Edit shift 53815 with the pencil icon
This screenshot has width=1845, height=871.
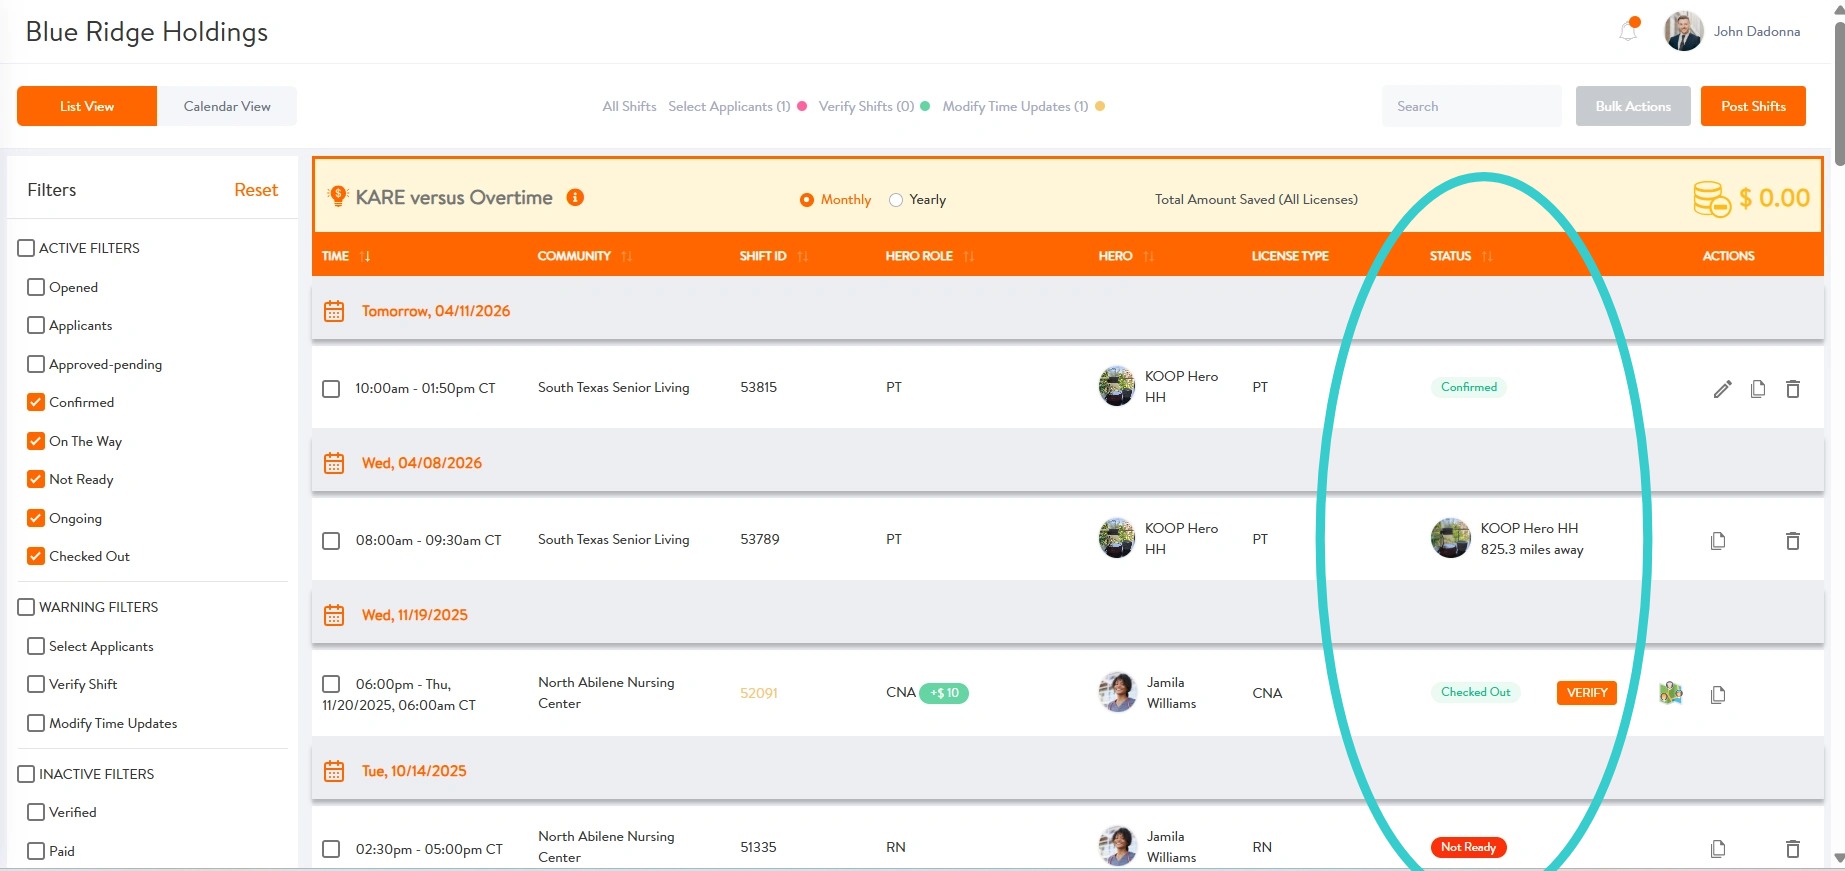[1722, 389]
